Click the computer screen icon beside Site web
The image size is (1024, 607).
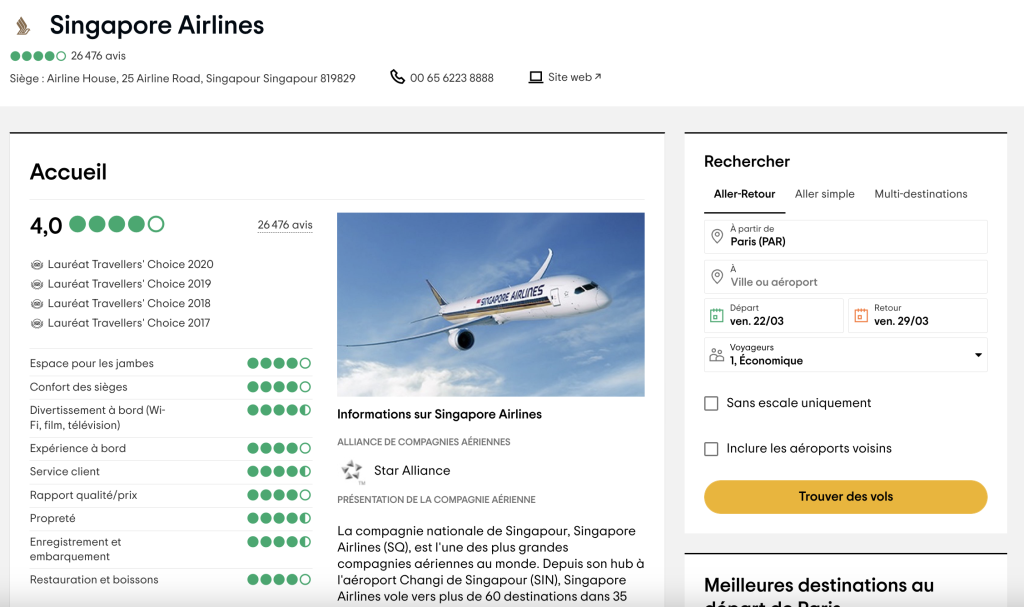coord(536,77)
